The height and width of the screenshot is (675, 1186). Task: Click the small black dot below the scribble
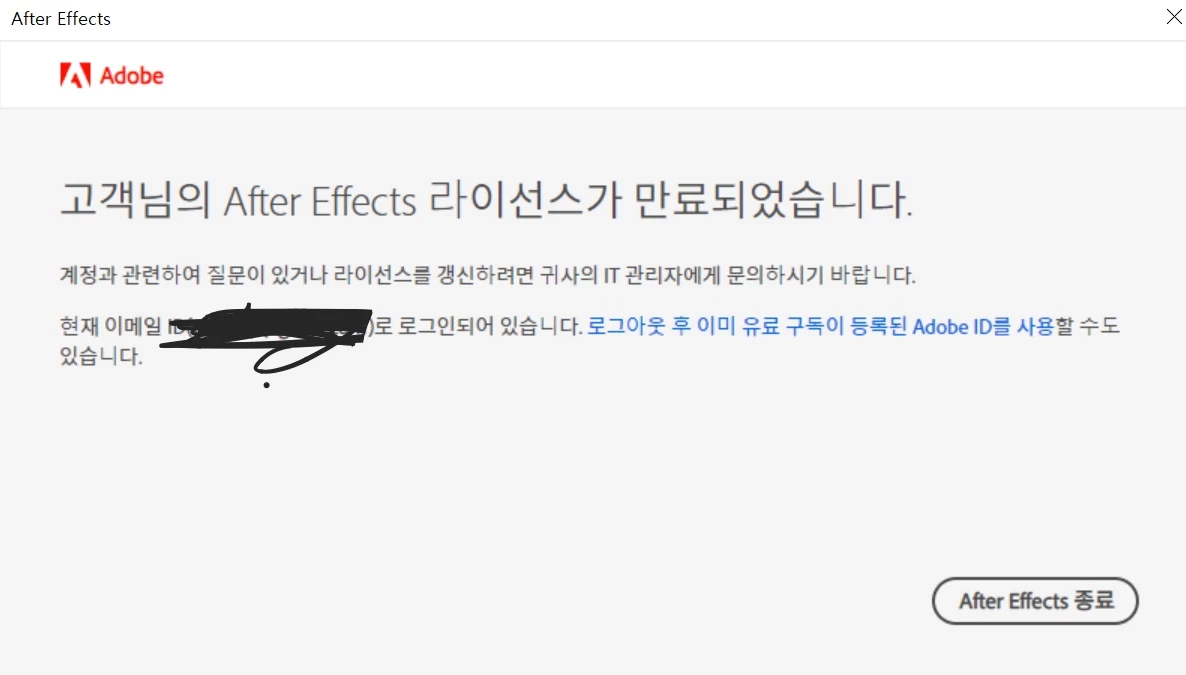pyautogui.click(x=266, y=385)
